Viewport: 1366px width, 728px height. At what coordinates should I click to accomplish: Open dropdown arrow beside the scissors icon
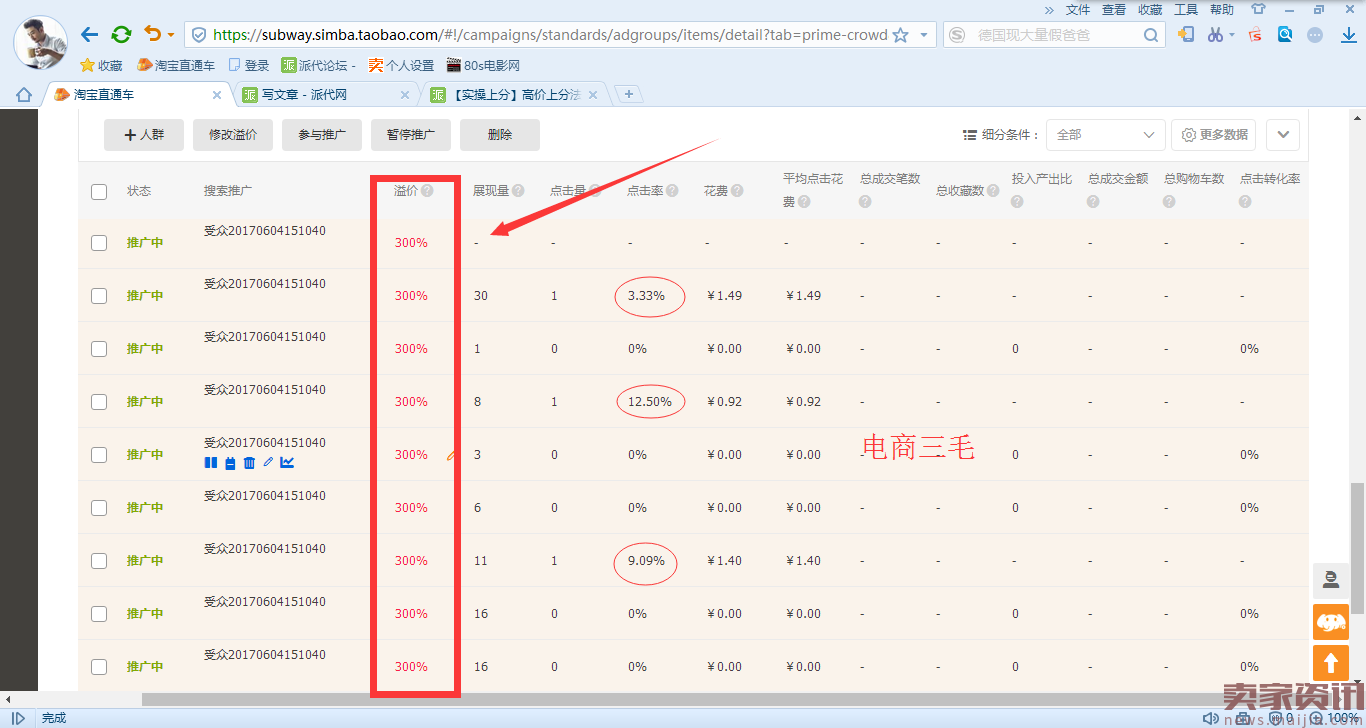point(1232,35)
